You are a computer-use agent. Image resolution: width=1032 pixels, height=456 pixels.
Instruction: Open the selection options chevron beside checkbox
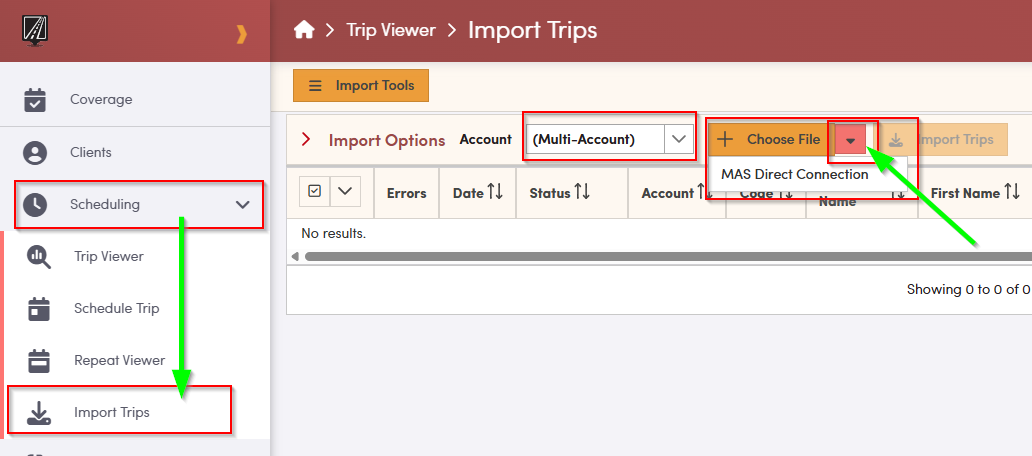pyautogui.click(x=345, y=191)
